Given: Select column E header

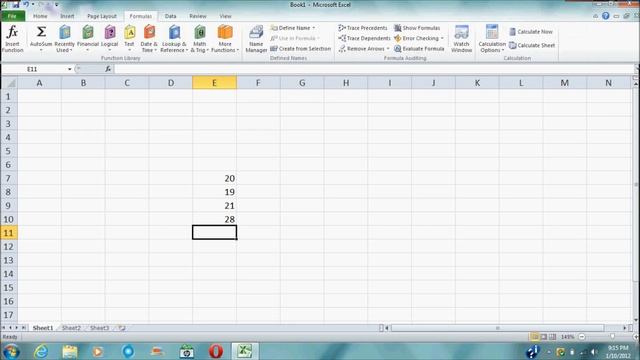Looking at the screenshot, I should coord(214,83).
